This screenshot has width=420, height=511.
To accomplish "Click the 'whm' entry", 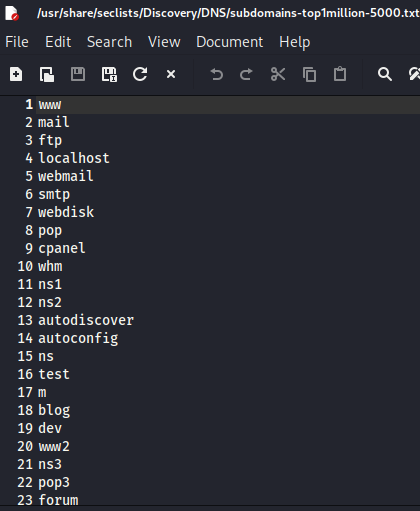I will [x=50, y=266].
